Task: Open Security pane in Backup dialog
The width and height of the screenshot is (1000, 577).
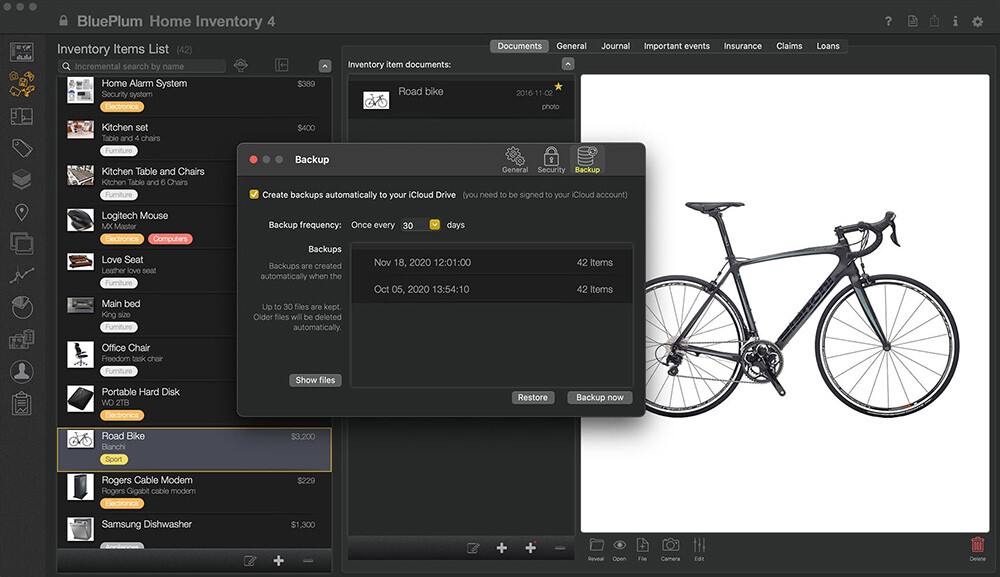Action: coord(551,160)
